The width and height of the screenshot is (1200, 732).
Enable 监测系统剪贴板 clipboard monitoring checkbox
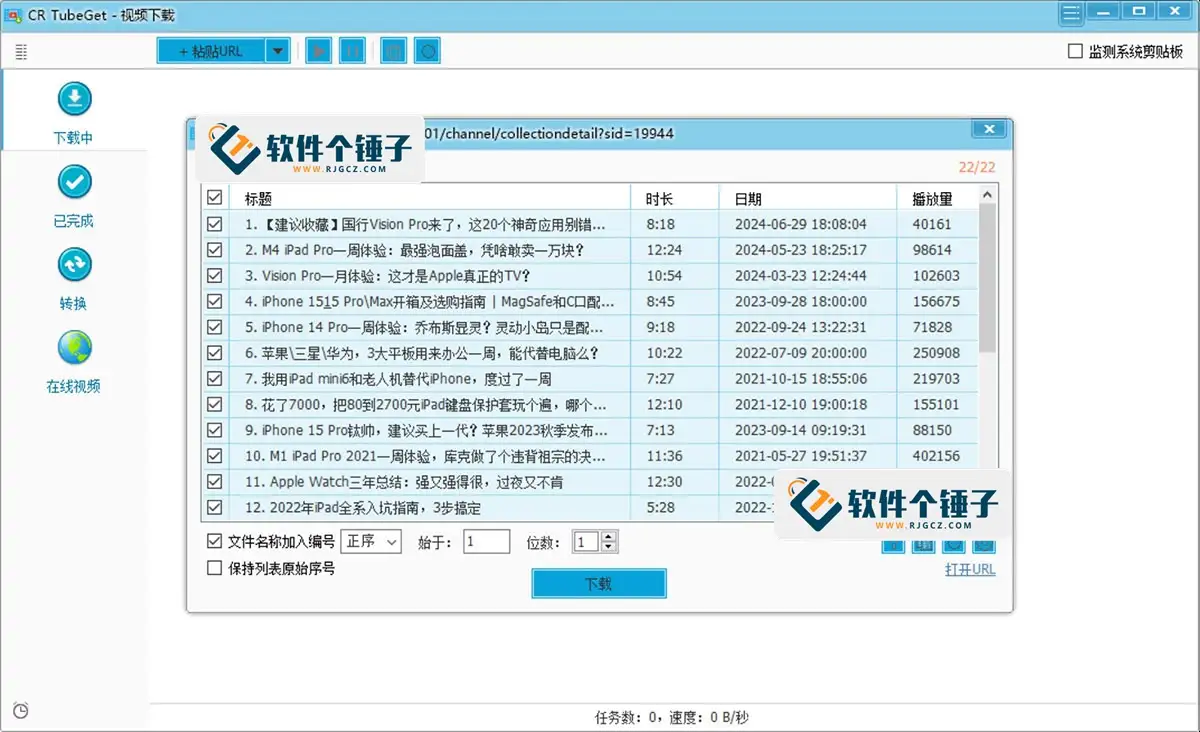(1075, 51)
